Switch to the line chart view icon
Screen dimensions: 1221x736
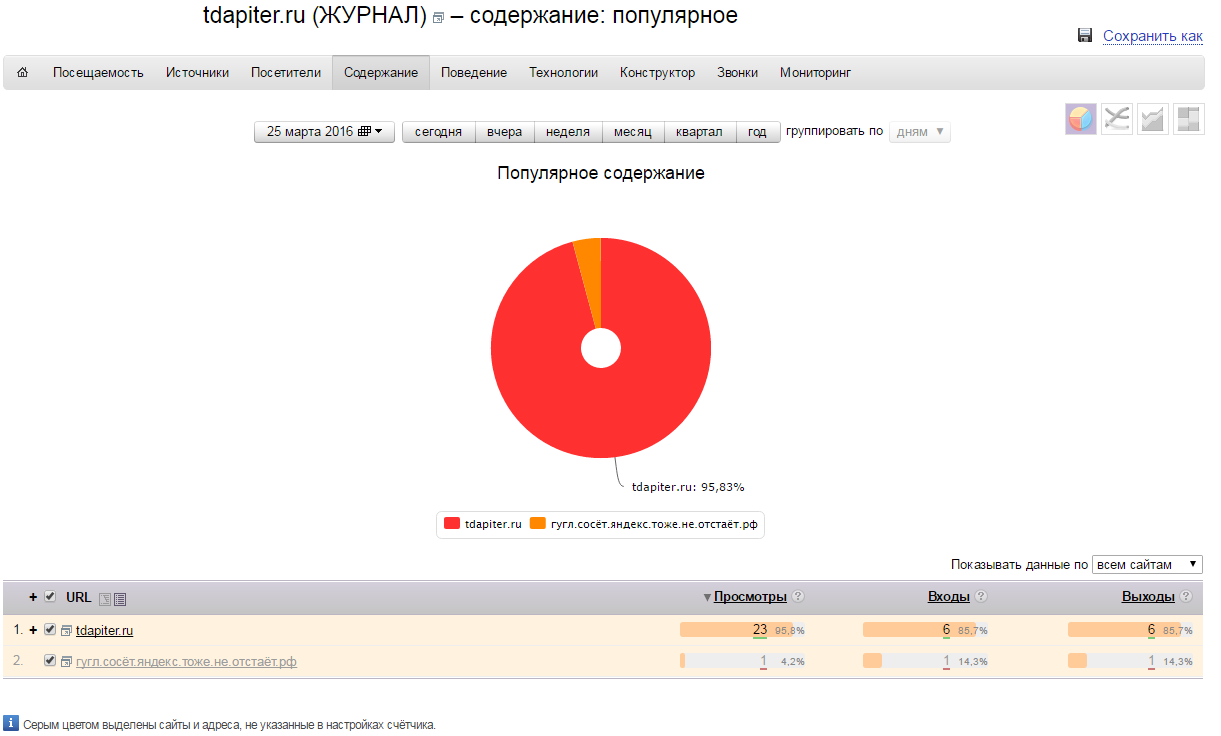[1117, 119]
